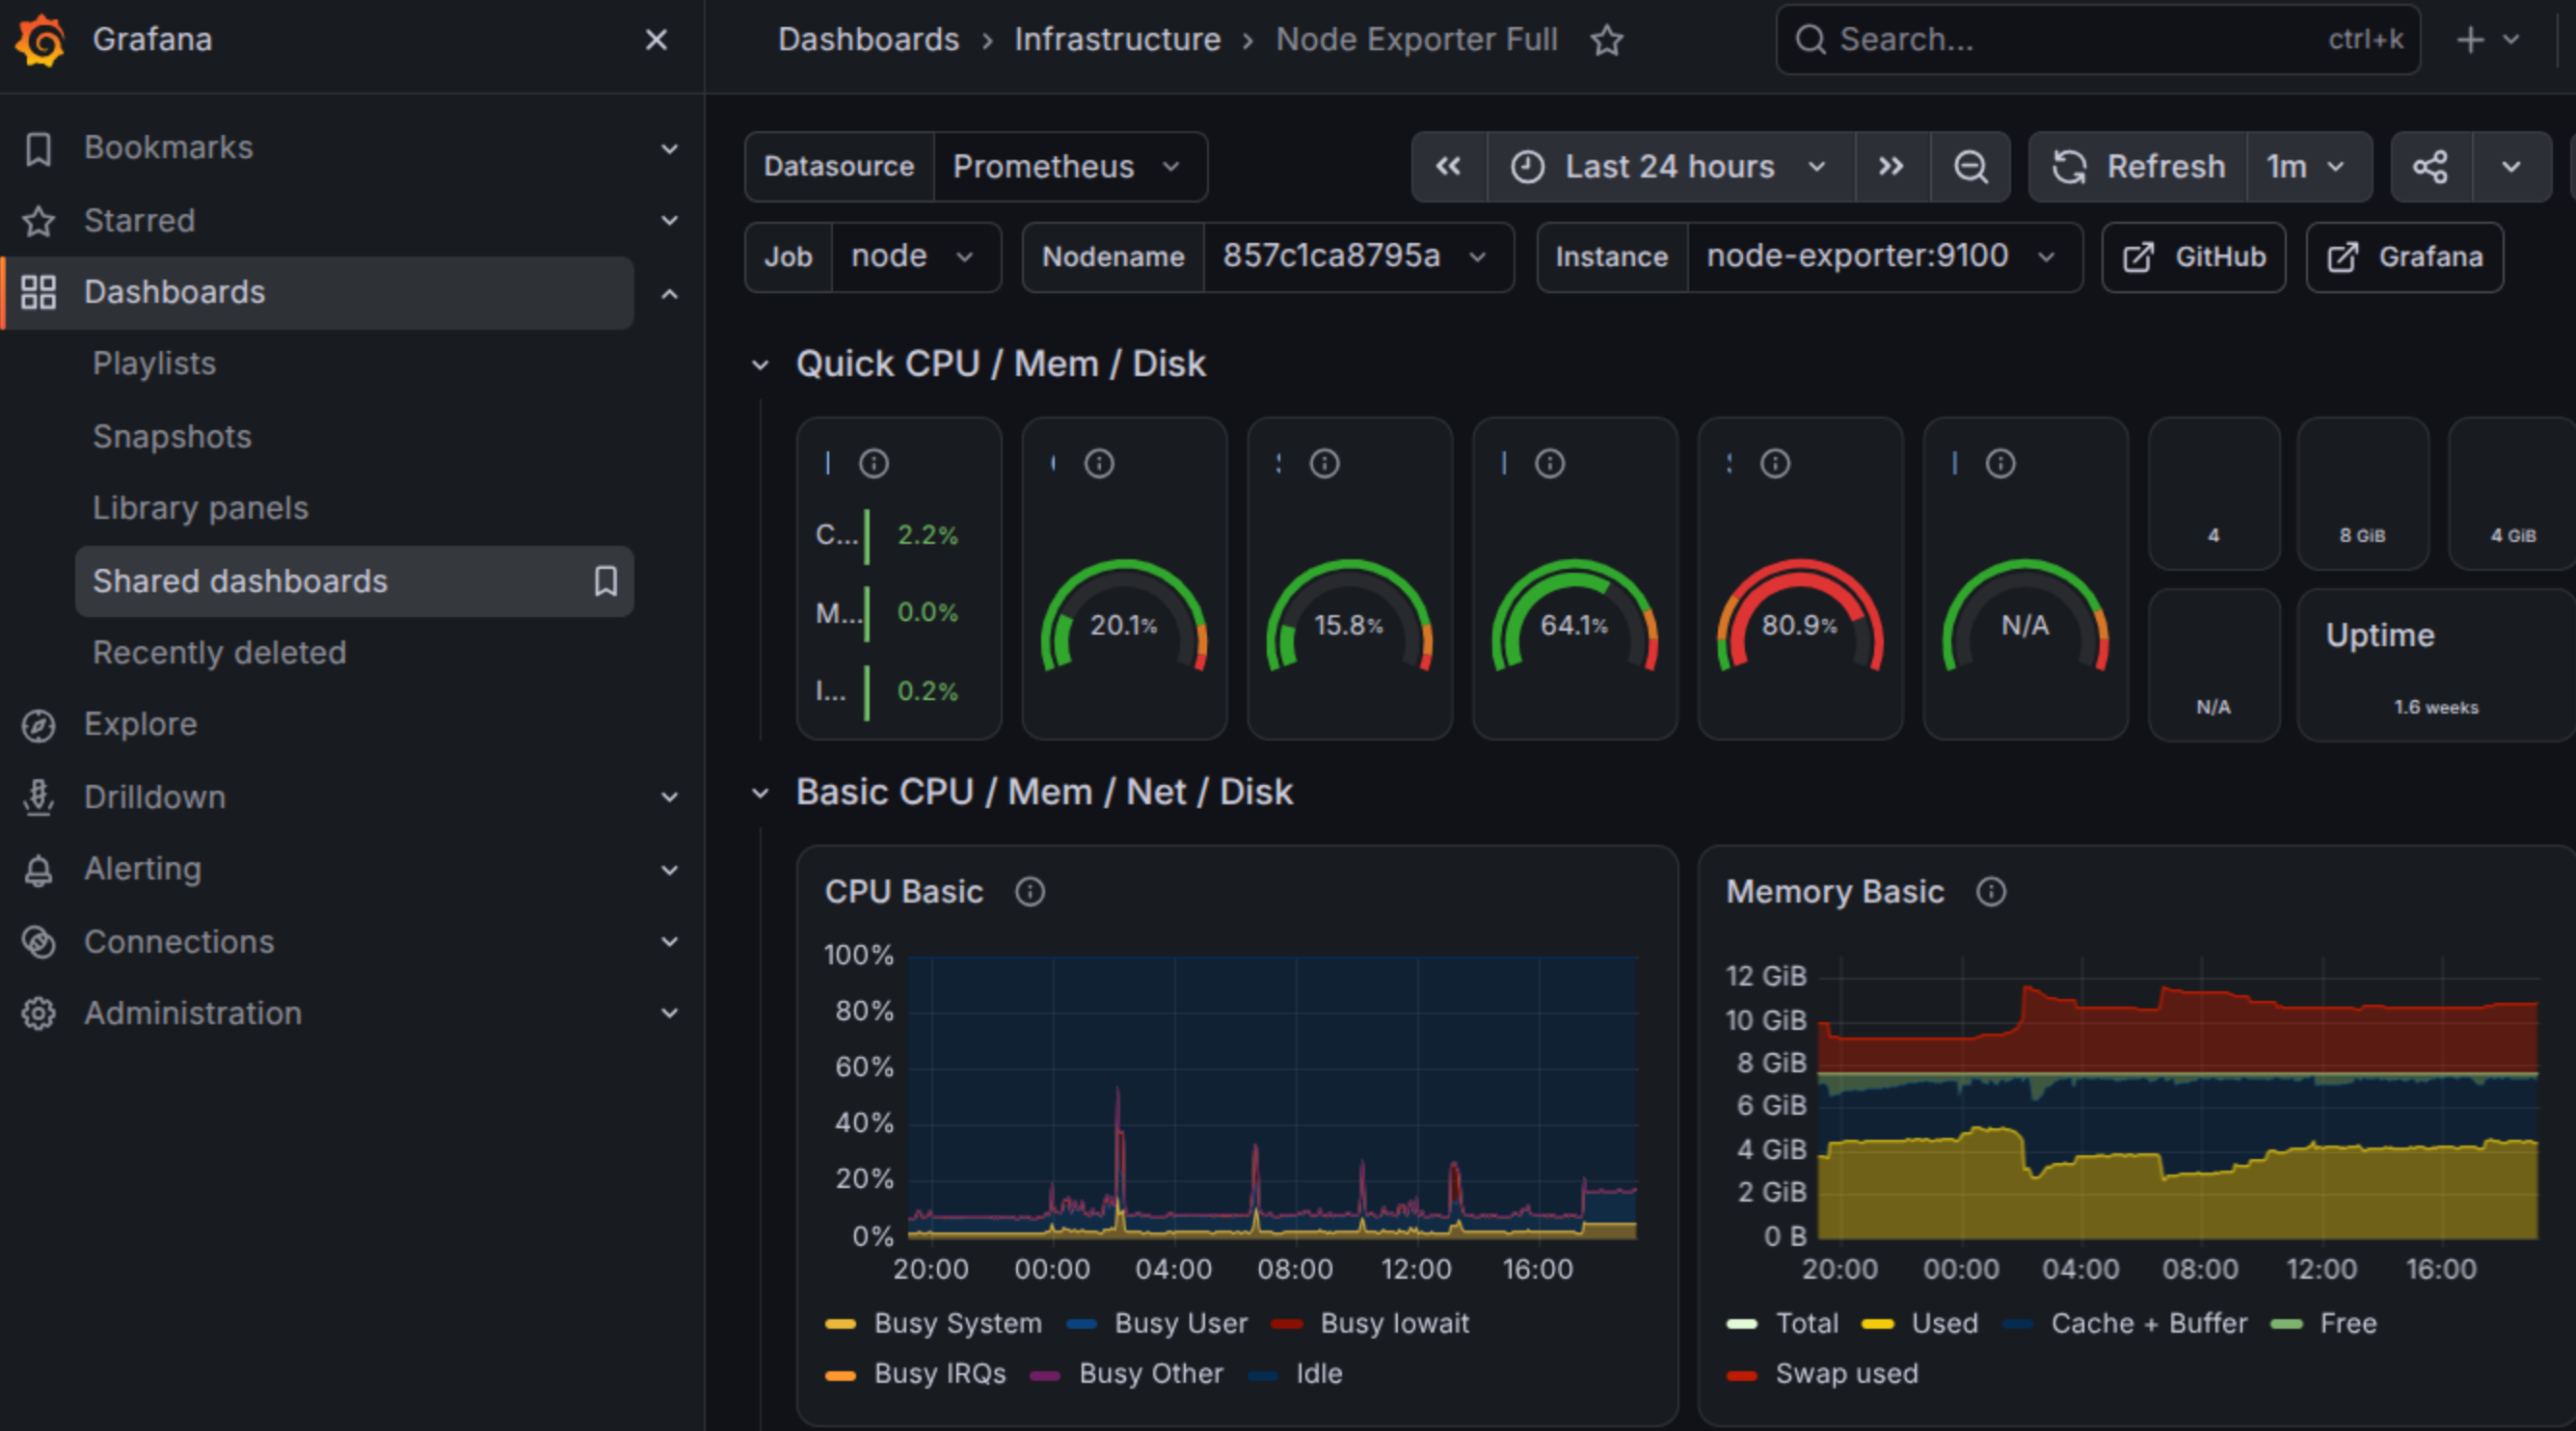
Task: Open the plus New menu
Action: [x=2487, y=40]
